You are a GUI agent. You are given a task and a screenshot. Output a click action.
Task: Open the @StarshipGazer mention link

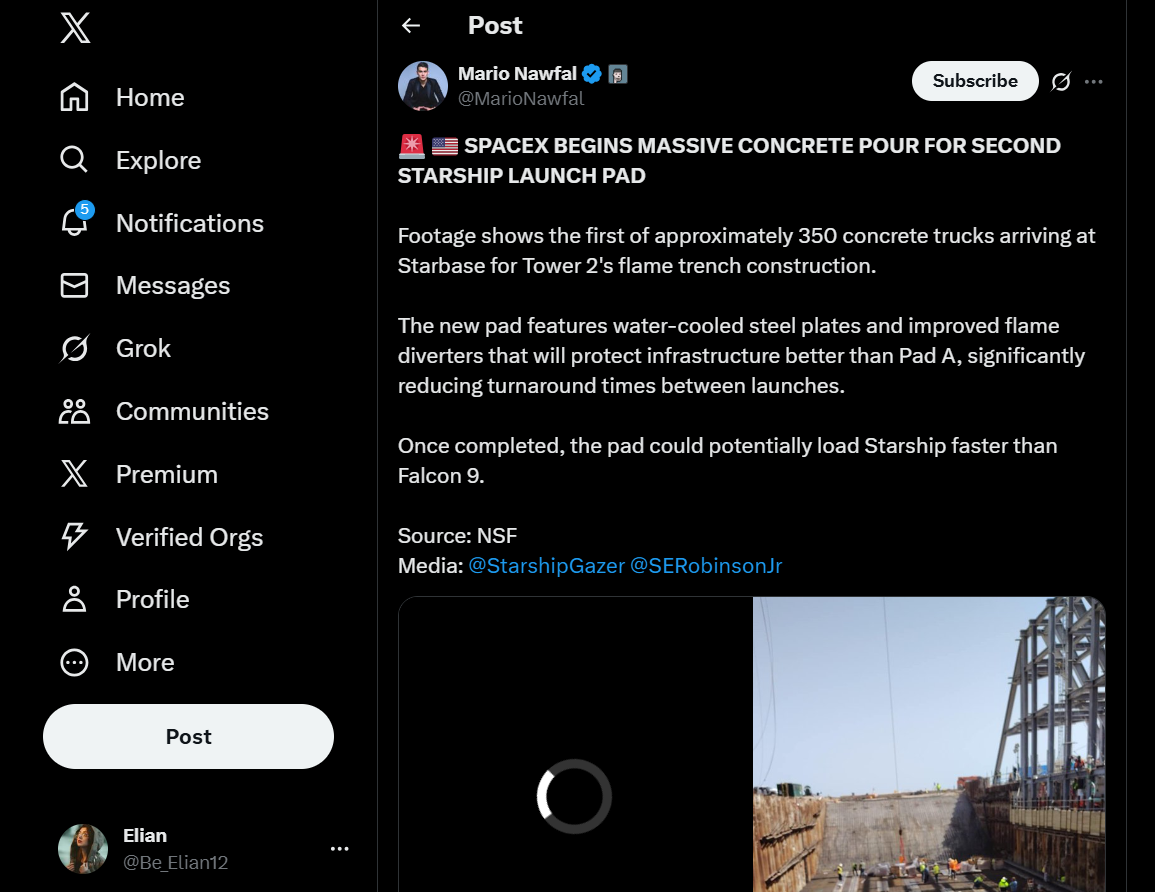(545, 566)
